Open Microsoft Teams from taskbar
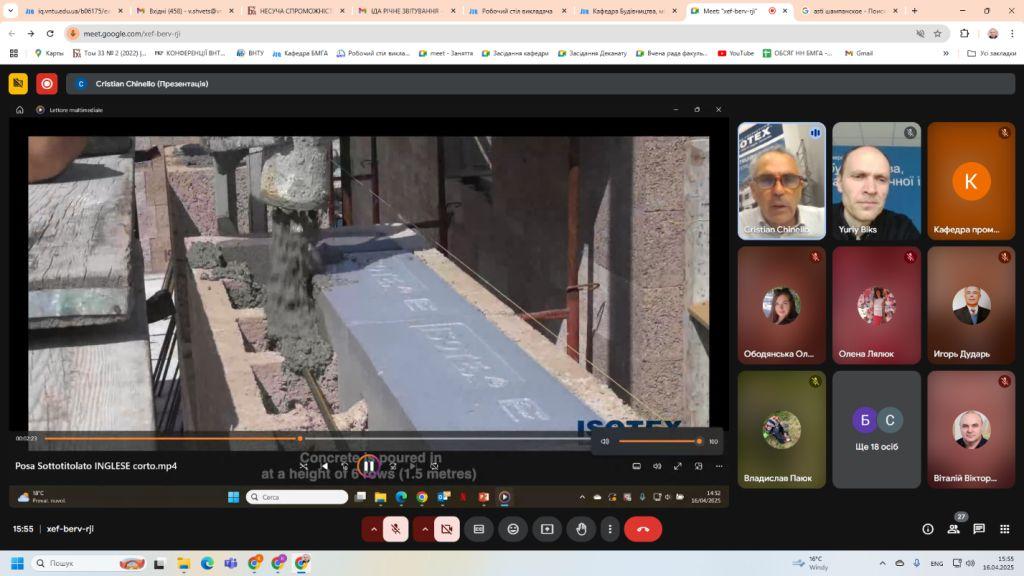Viewport: 1024px width, 576px height. point(231,563)
